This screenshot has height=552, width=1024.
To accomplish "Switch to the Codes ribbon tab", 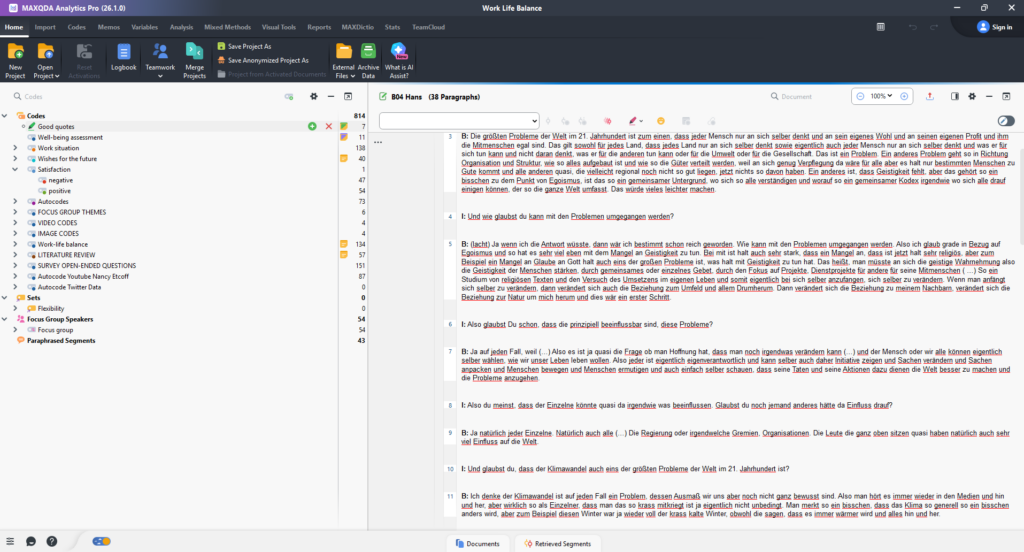I will pos(76,27).
